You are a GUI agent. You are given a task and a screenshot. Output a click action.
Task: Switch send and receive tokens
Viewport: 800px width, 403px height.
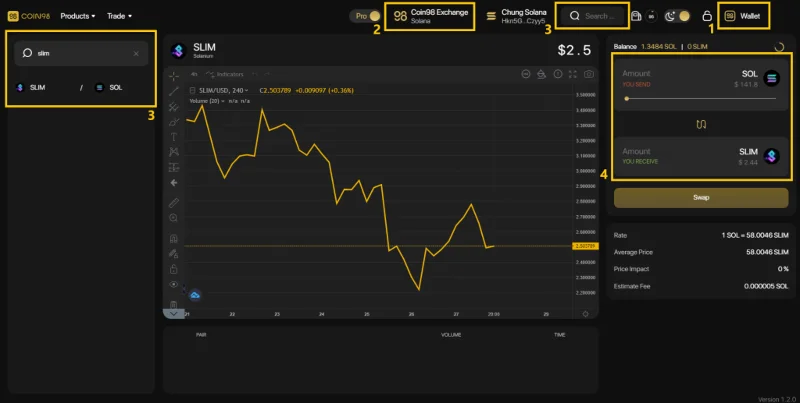(x=701, y=124)
